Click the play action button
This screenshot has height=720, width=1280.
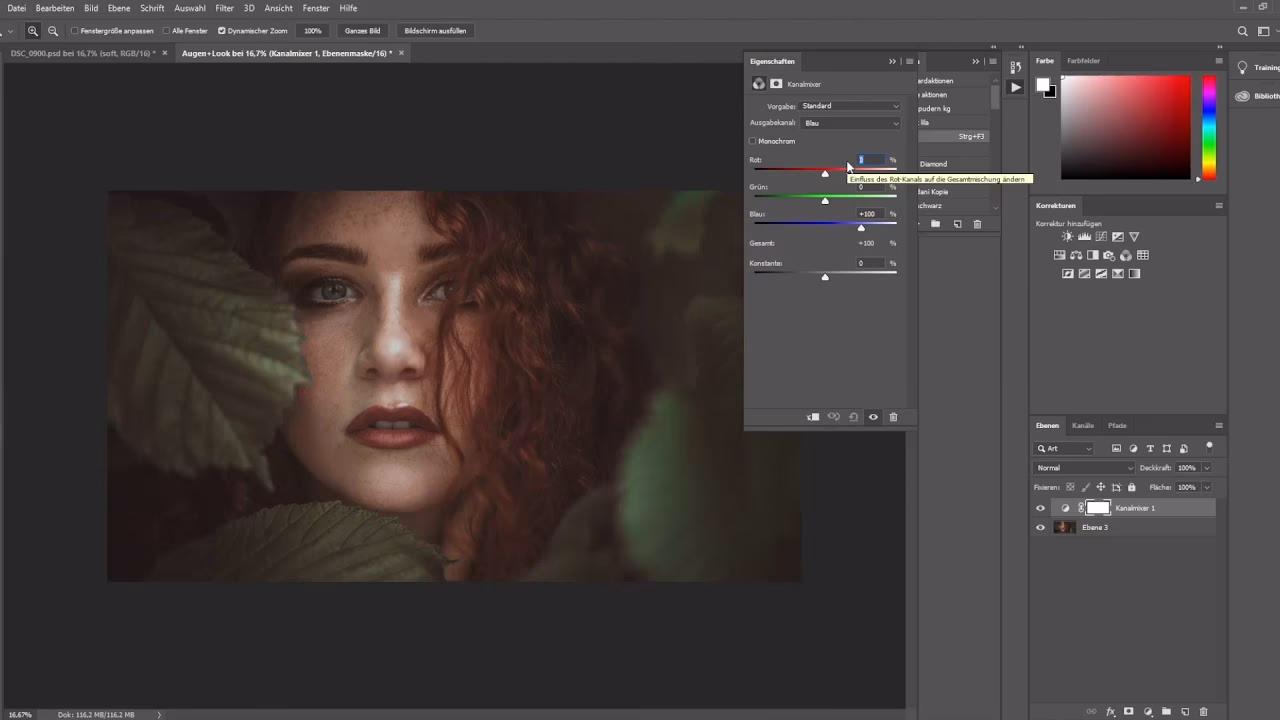pos(1015,87)
